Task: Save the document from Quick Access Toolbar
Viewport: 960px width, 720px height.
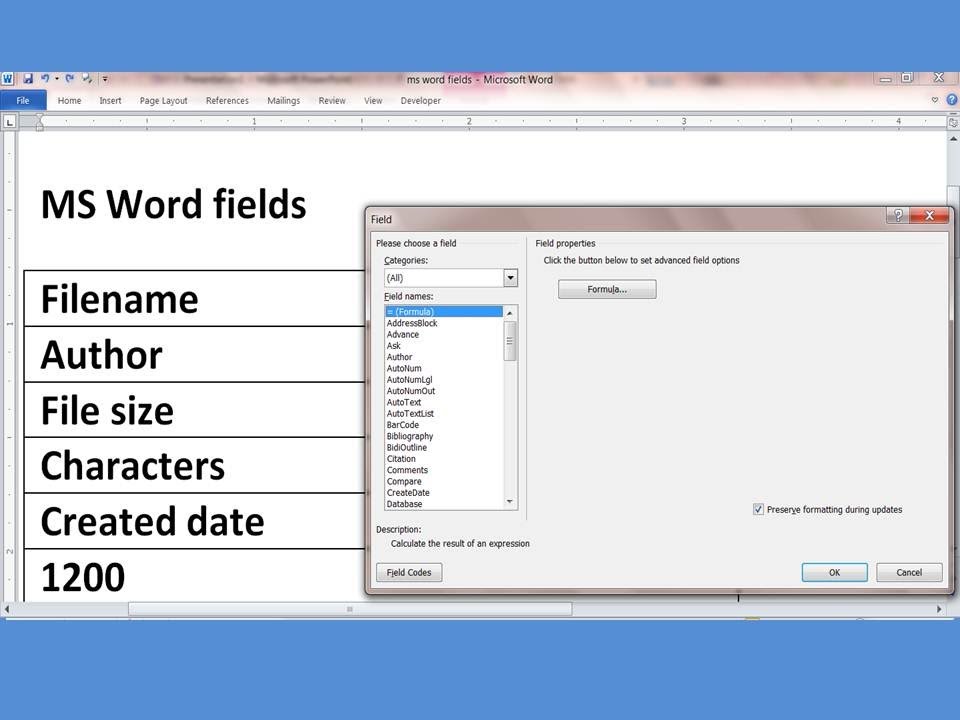Action: click(28, 79)
